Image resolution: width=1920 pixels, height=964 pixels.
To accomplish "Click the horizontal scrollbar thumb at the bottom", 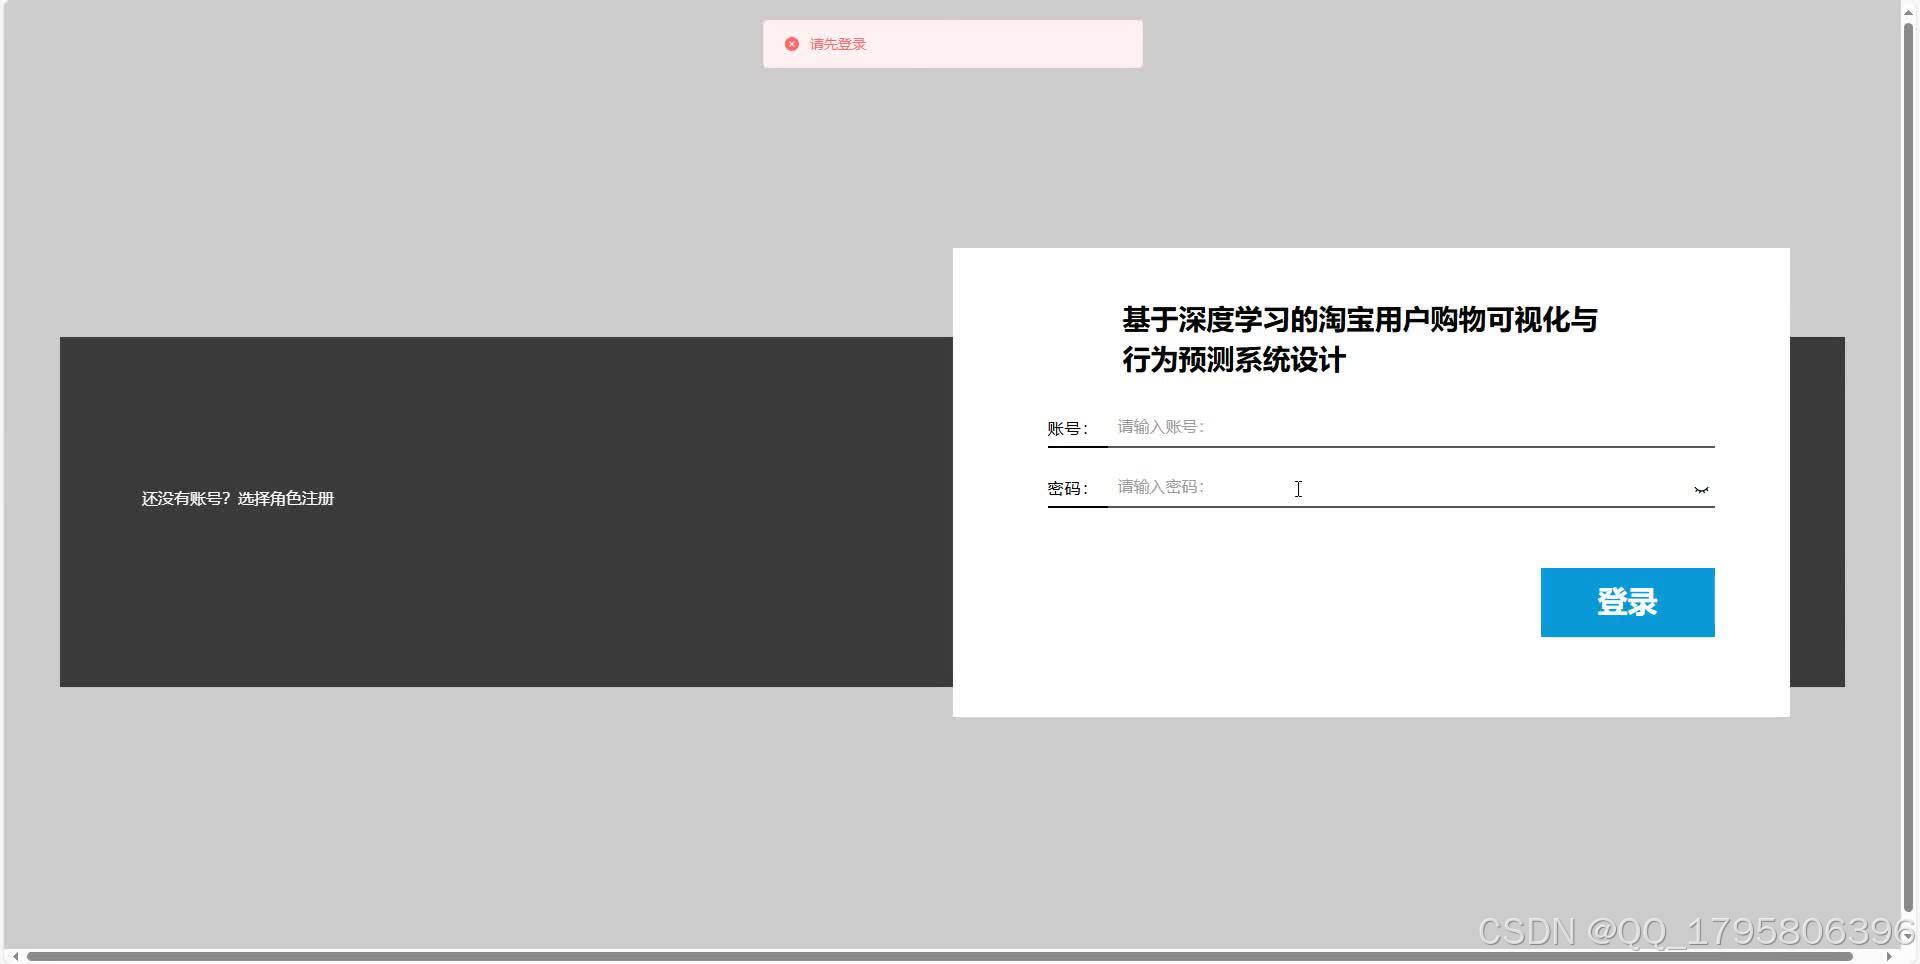I will [940, 957].
